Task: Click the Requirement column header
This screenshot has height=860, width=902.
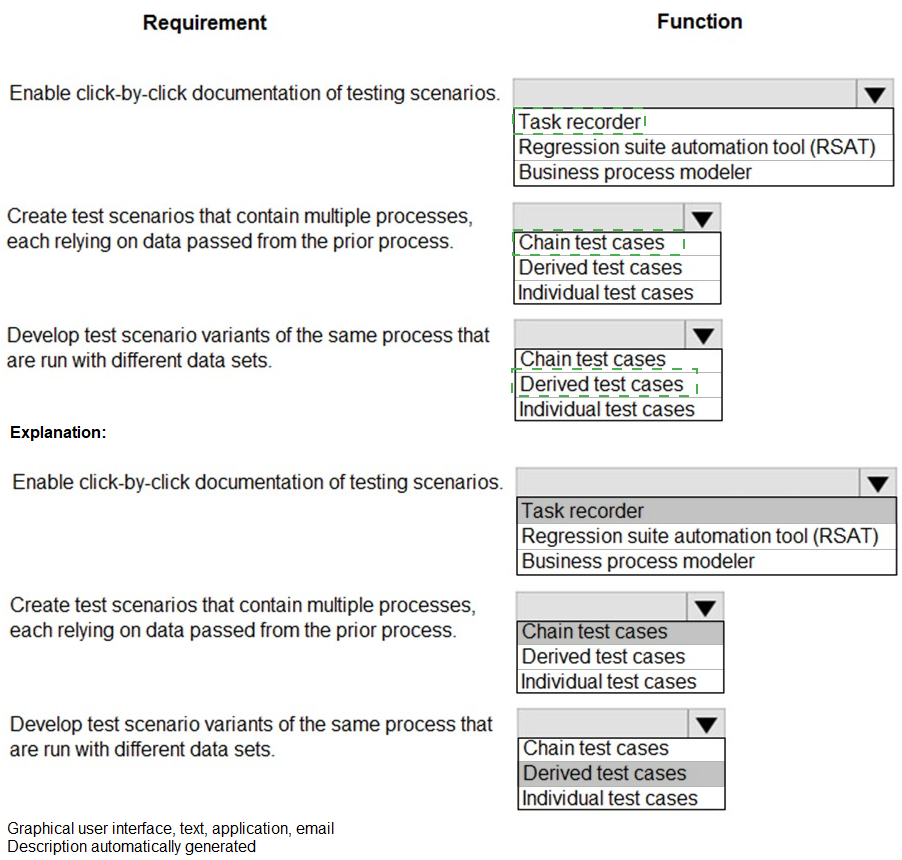Action: pyautogui.click(x=205, y=22)
